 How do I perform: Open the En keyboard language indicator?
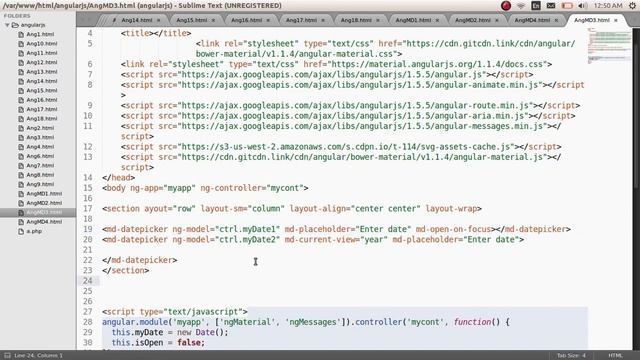point(536,6)
